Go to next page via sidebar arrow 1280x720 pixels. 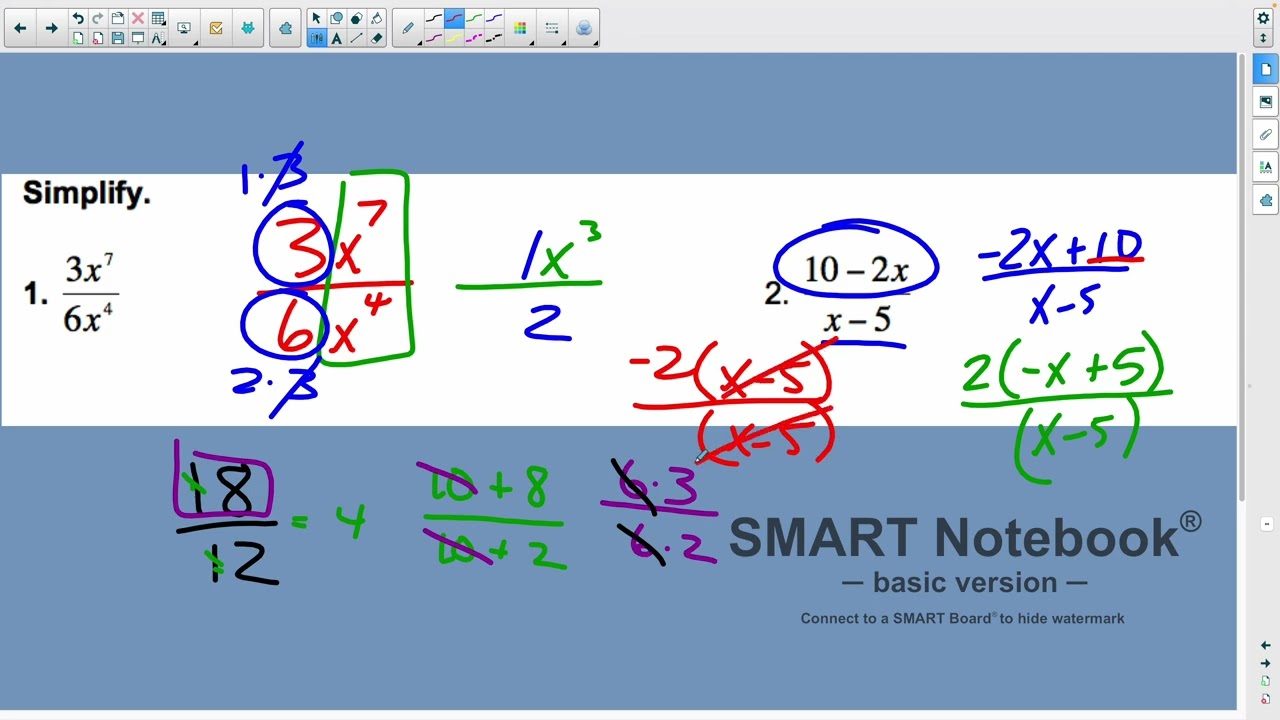1265,663
